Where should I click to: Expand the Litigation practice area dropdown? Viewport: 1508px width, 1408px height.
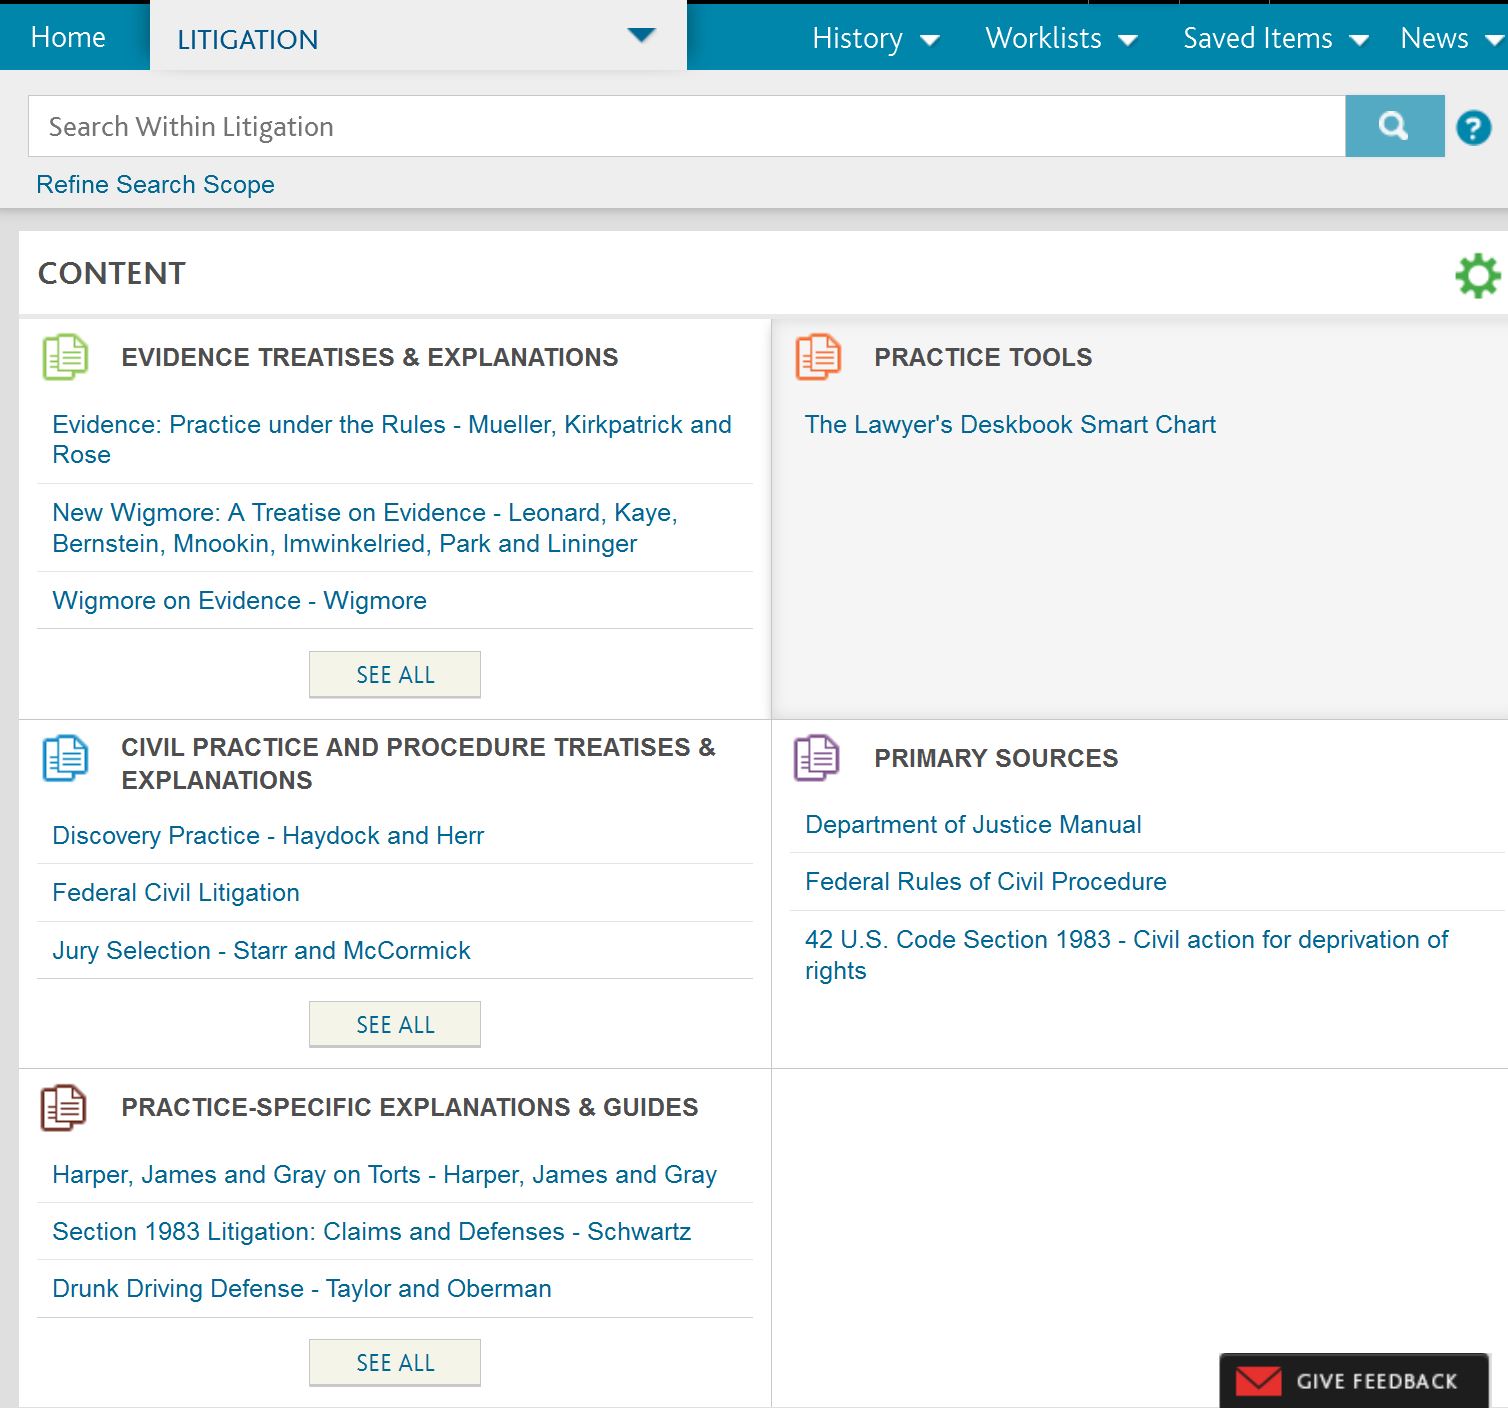(640, 37)
